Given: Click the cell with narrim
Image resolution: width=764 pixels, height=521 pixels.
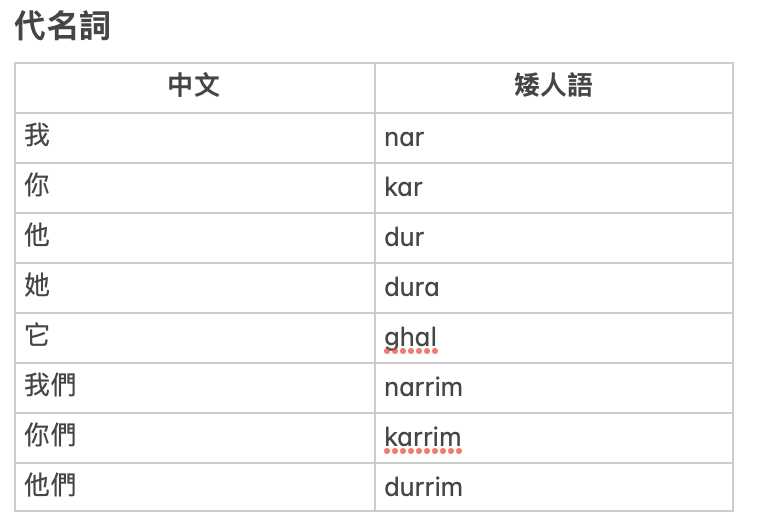Looking at the screenshot, I should point(554,388).
